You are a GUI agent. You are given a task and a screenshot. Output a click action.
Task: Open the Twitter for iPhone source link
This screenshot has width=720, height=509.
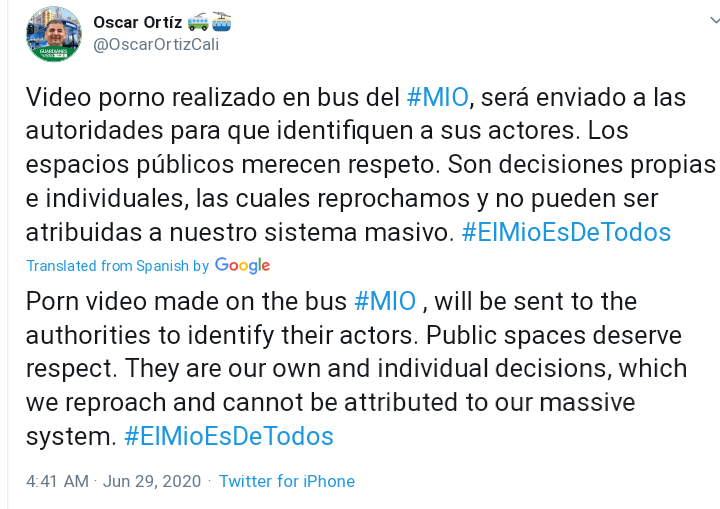click(x=287, y=481)
